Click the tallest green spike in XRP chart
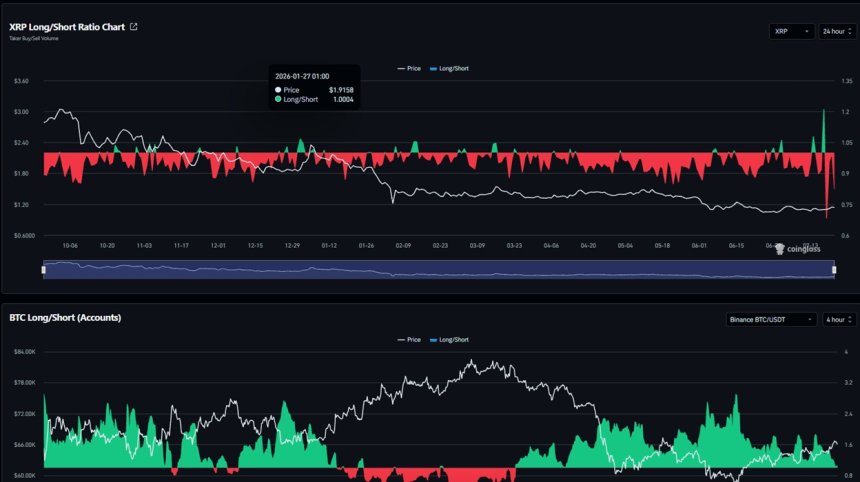Screen dimensions: 860x482 pyautogui.click(x=823, y=131)
